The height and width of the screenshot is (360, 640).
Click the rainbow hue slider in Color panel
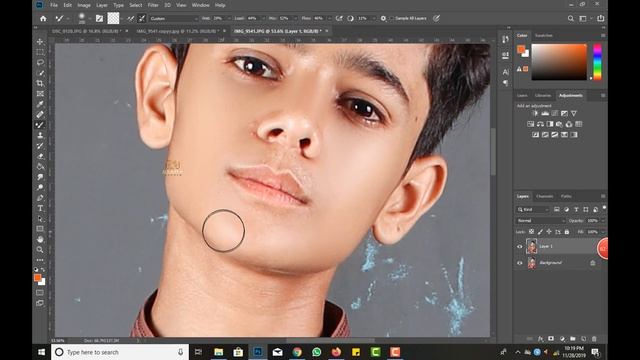pos(597,62)
